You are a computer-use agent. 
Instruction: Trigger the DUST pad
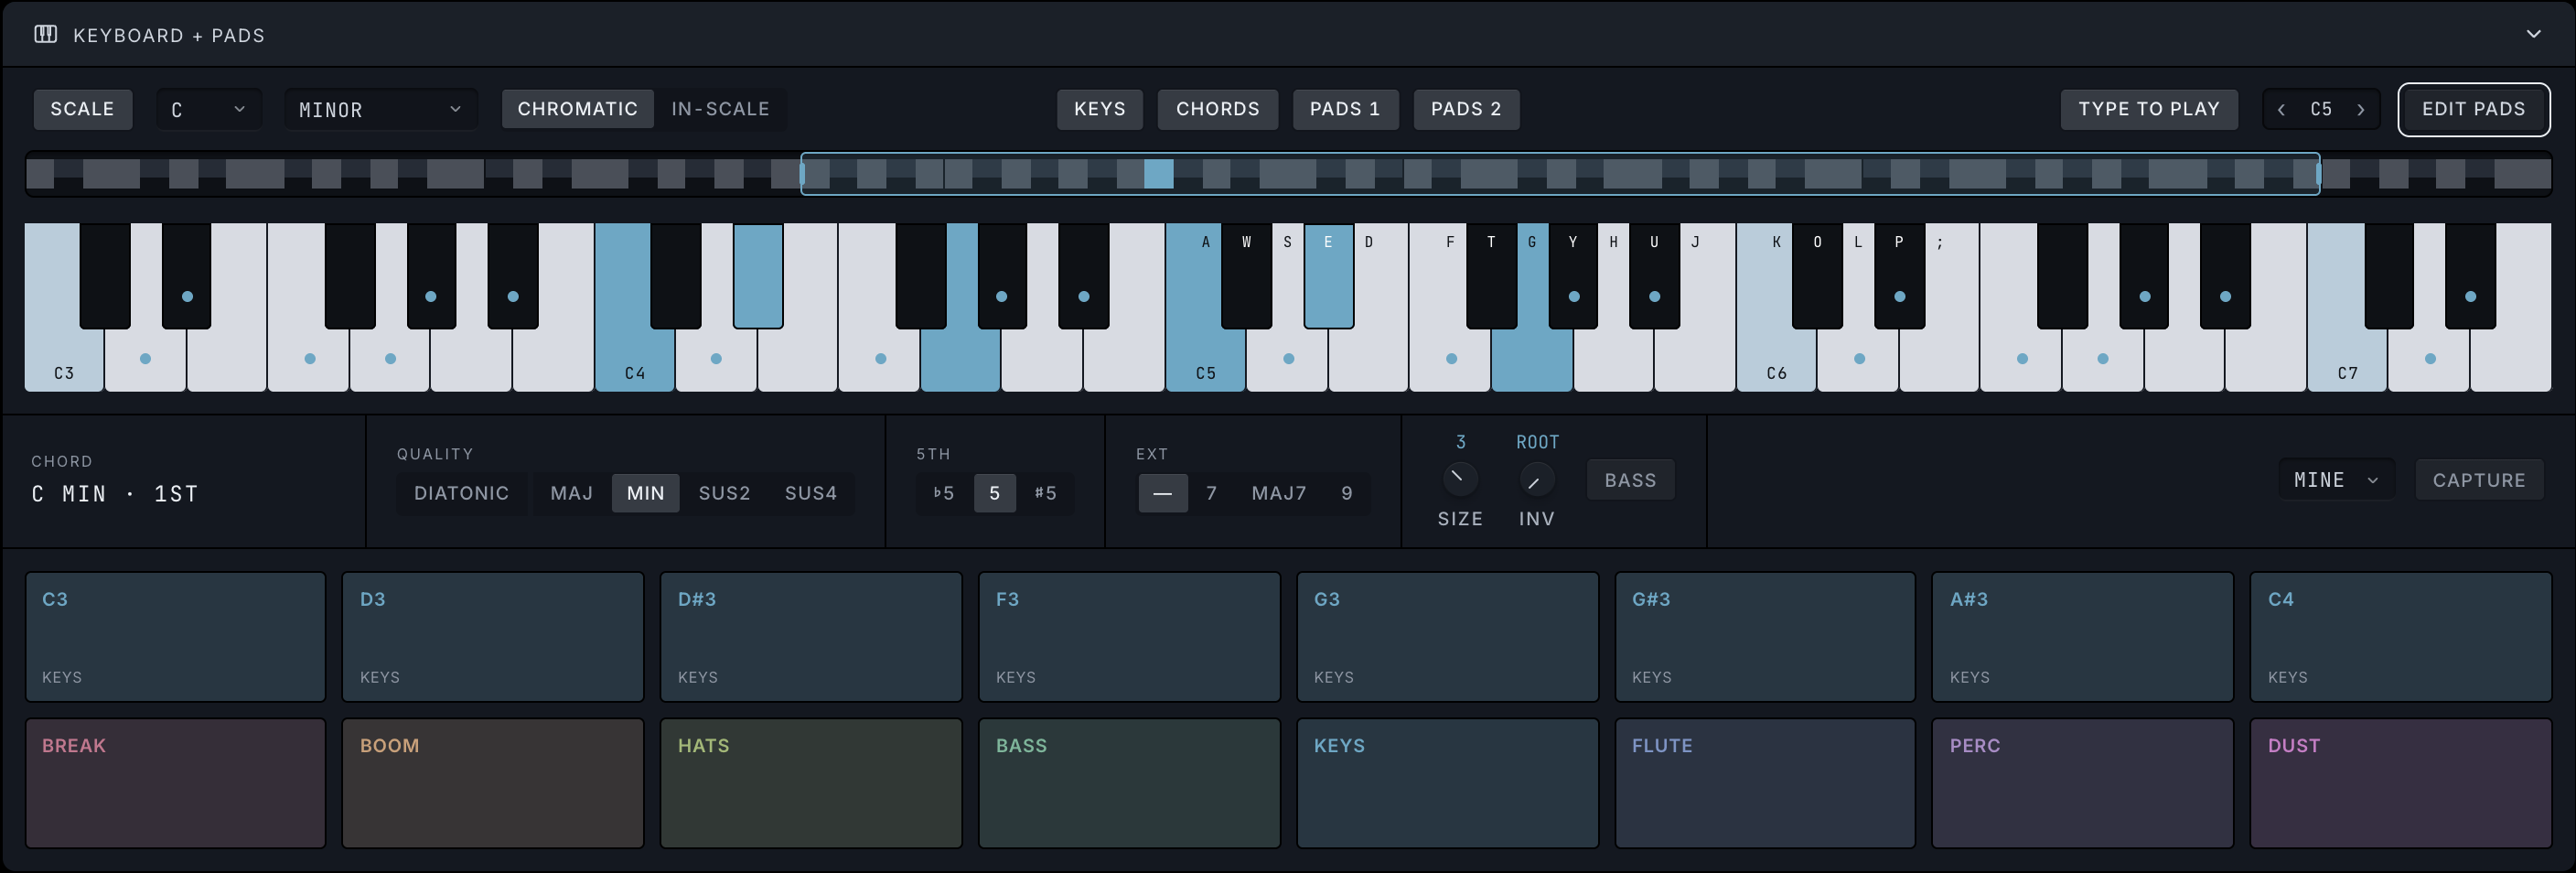pos(2400,783)
